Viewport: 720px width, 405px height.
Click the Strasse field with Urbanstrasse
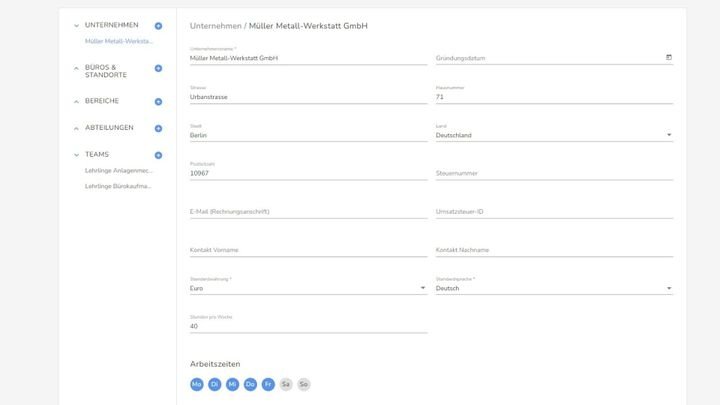[309, 97]
